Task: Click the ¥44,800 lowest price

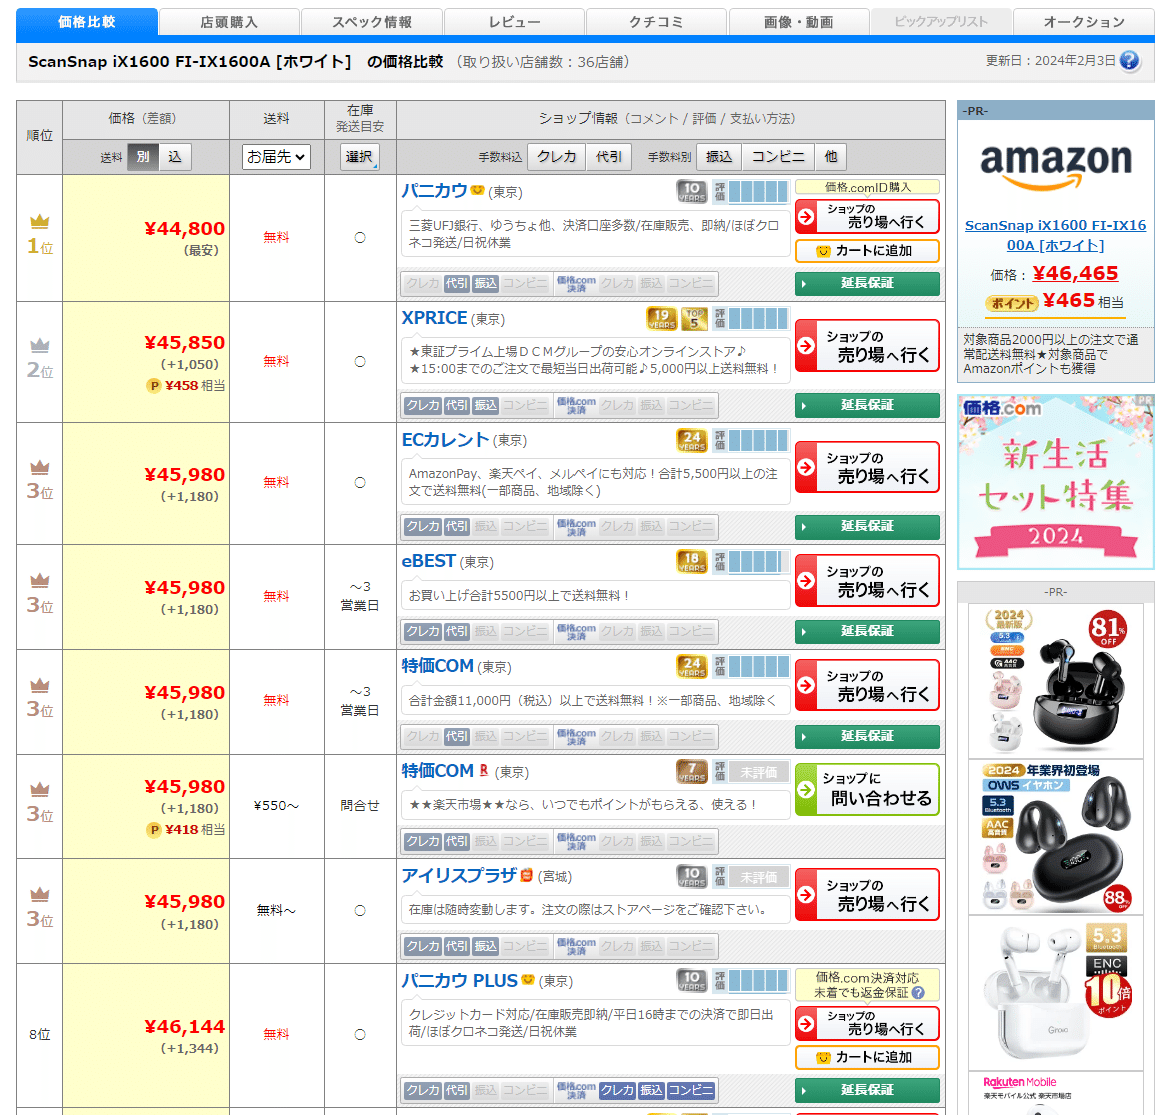Action: (x=185, y=229)
